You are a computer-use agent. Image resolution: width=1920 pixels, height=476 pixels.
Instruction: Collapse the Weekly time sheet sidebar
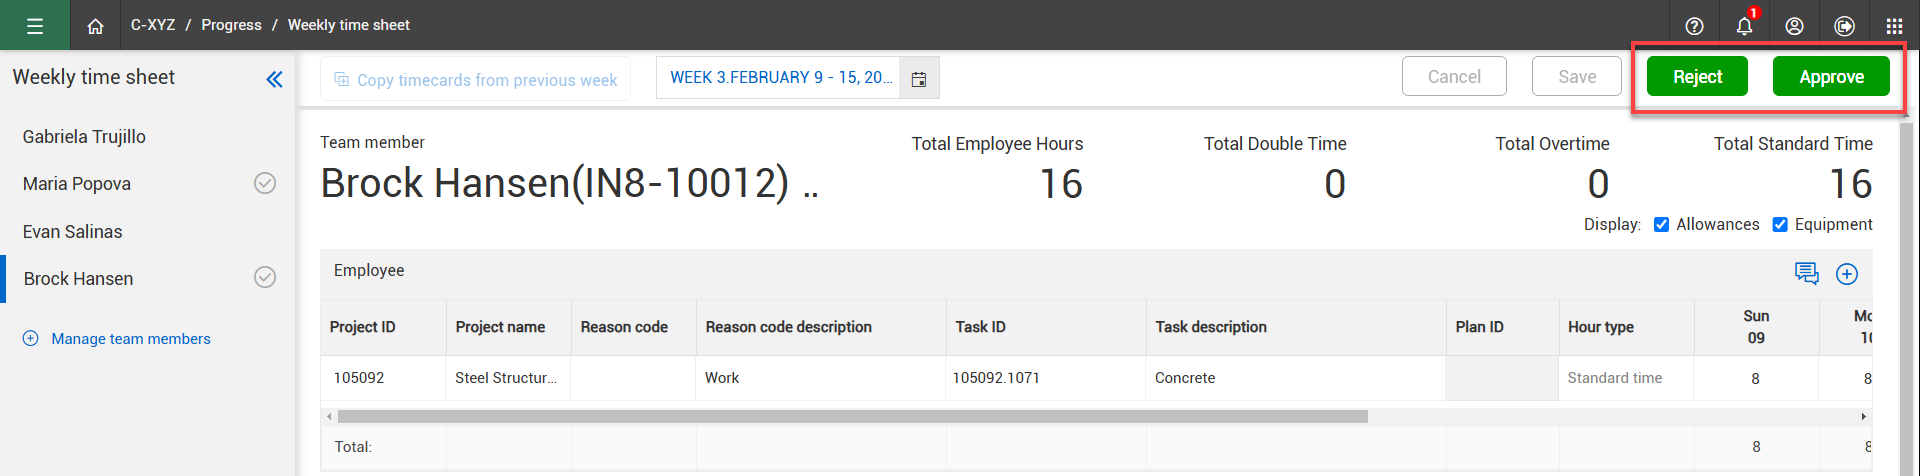coord(274,79)
